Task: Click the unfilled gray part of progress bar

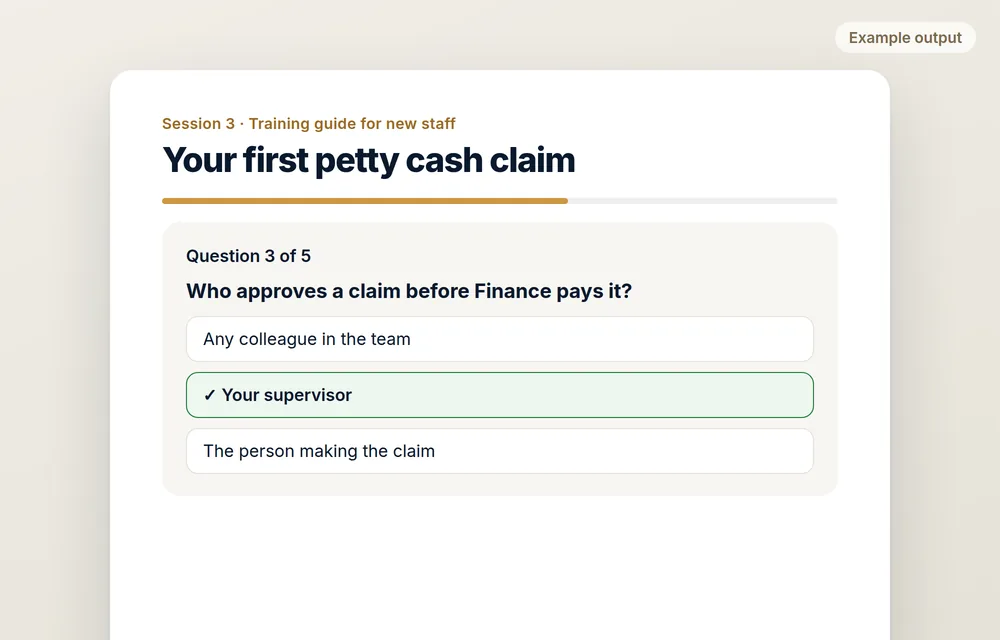Action: pyautogui.click(x=702, y=201)
